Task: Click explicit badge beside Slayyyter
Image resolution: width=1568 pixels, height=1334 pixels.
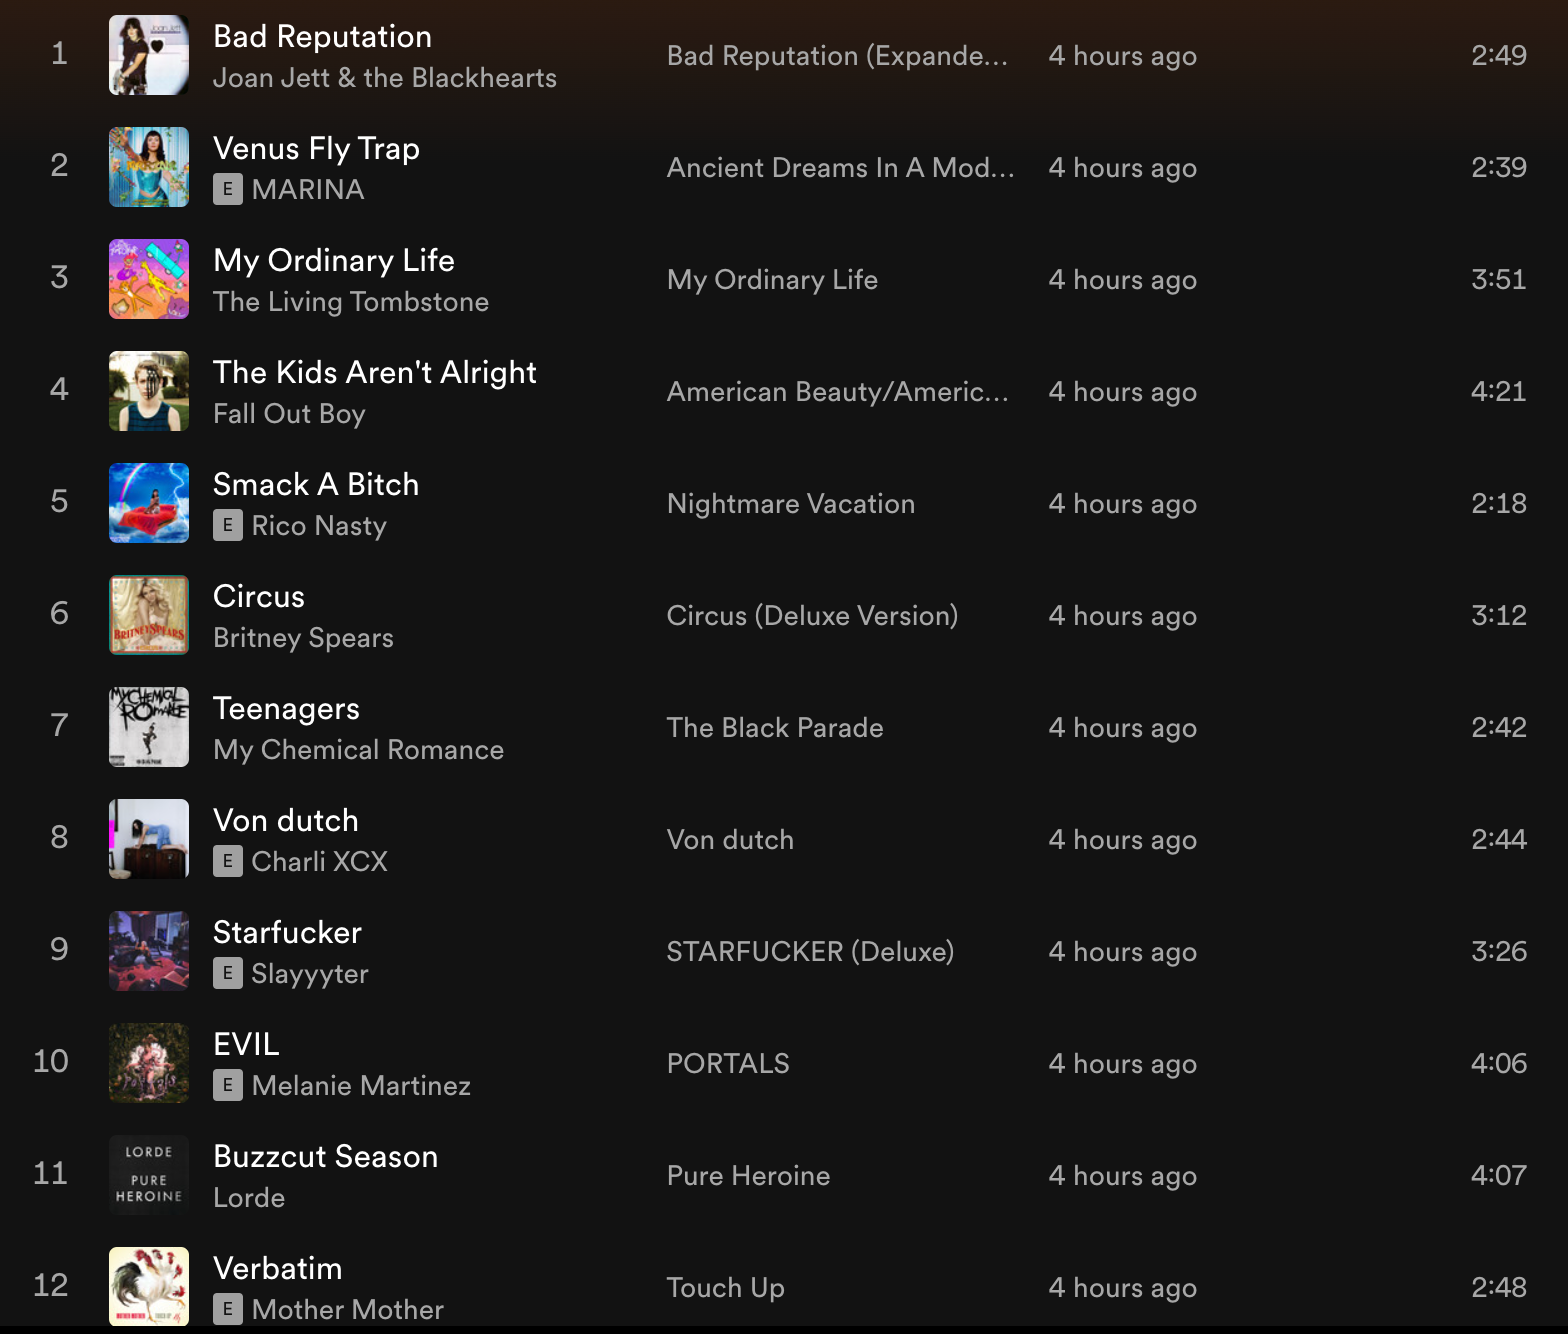Action: pos(228,973)
